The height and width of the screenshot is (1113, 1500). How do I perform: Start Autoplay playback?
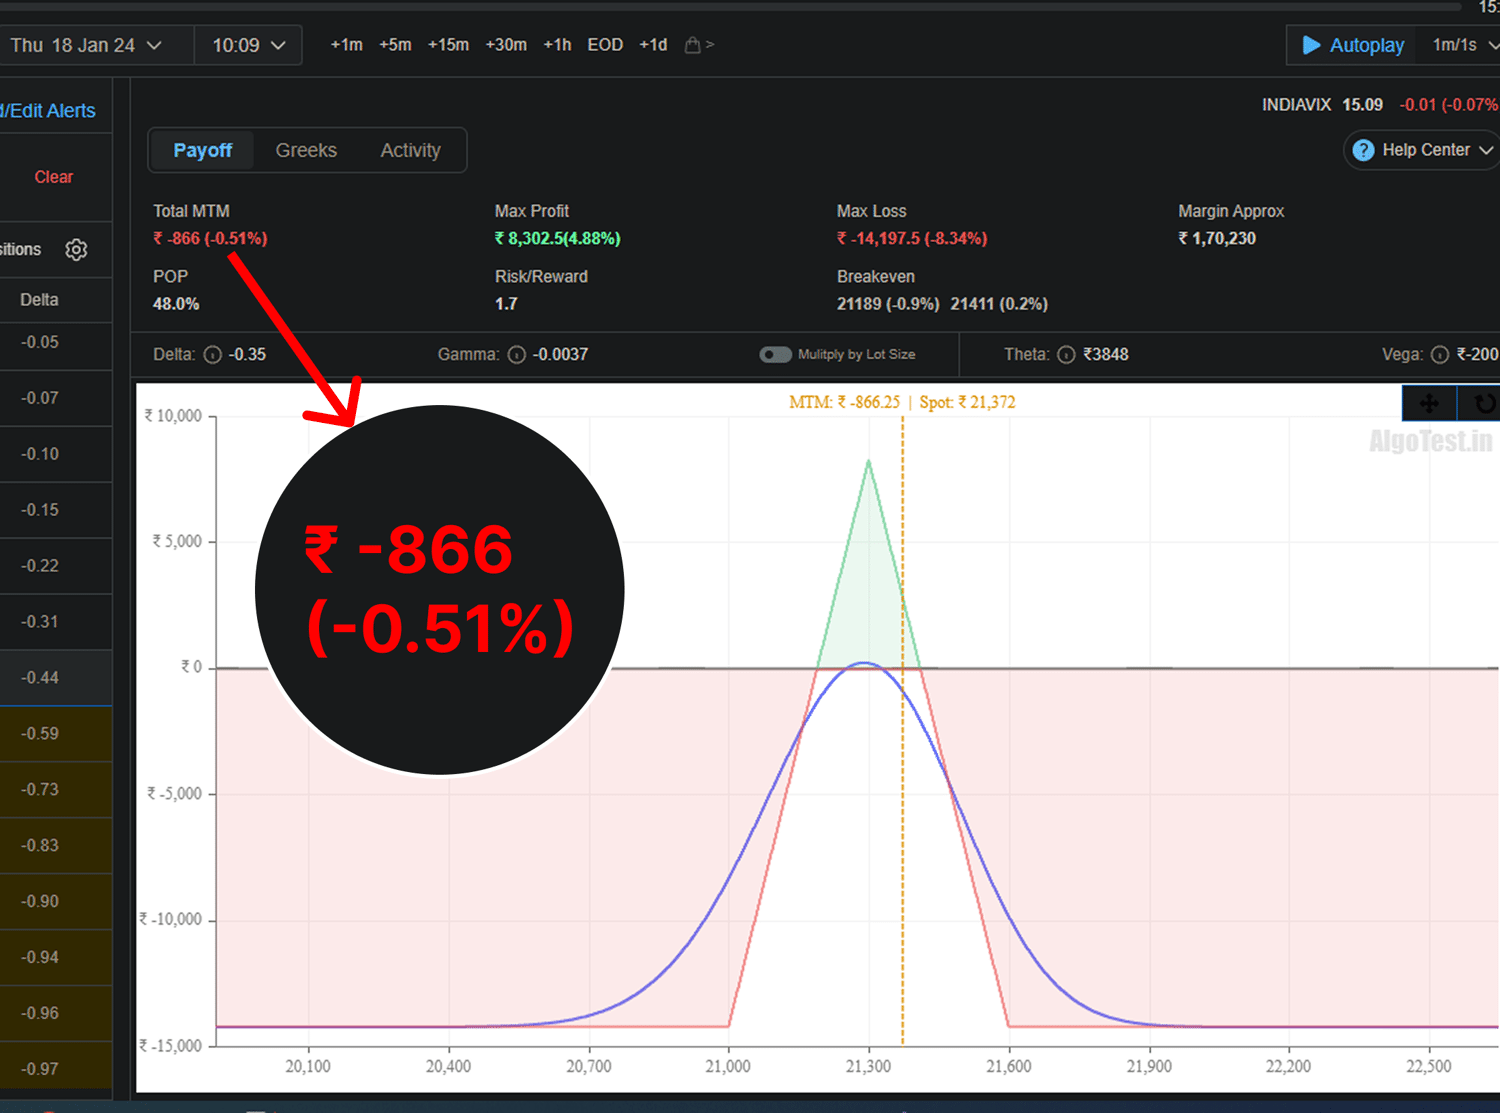[1353, 45]
